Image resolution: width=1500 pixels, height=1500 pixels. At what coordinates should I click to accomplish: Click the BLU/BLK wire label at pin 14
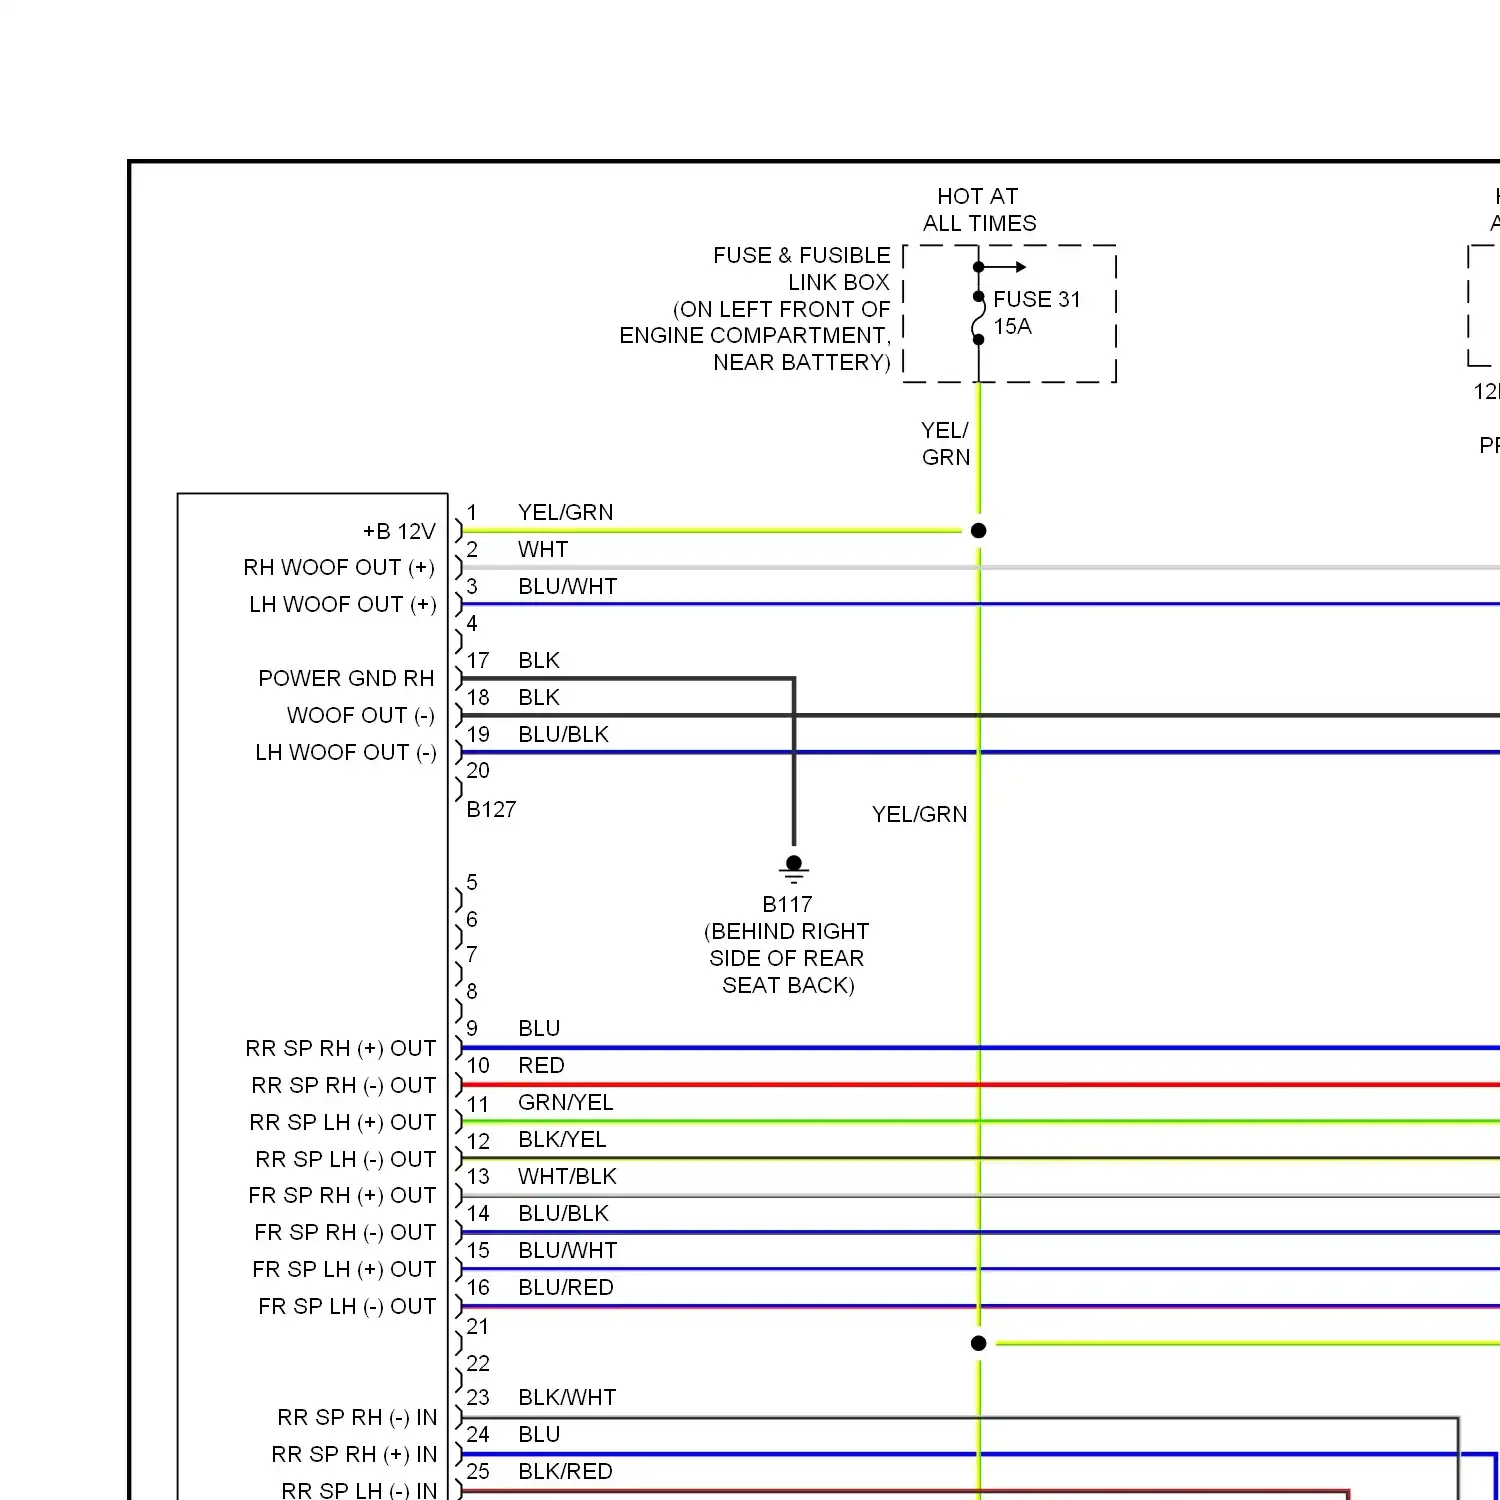pyautogui.click(x=564, y=1214)
